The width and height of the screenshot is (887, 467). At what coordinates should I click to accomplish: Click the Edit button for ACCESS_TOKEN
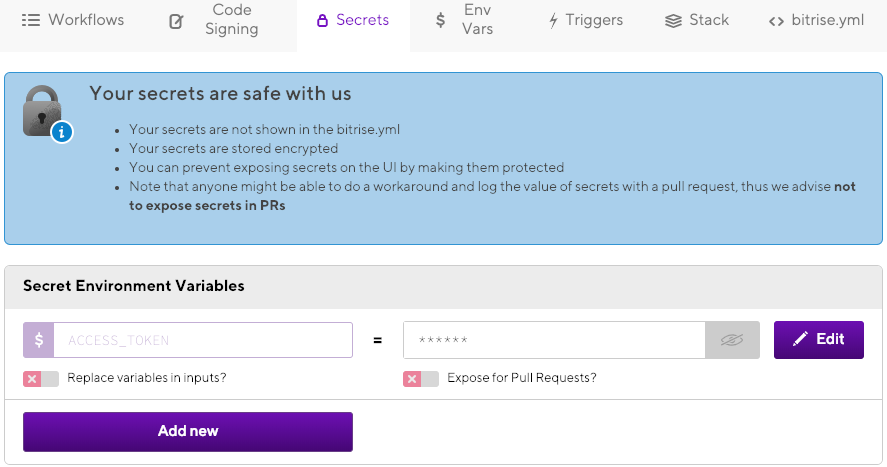pos(818,340)
